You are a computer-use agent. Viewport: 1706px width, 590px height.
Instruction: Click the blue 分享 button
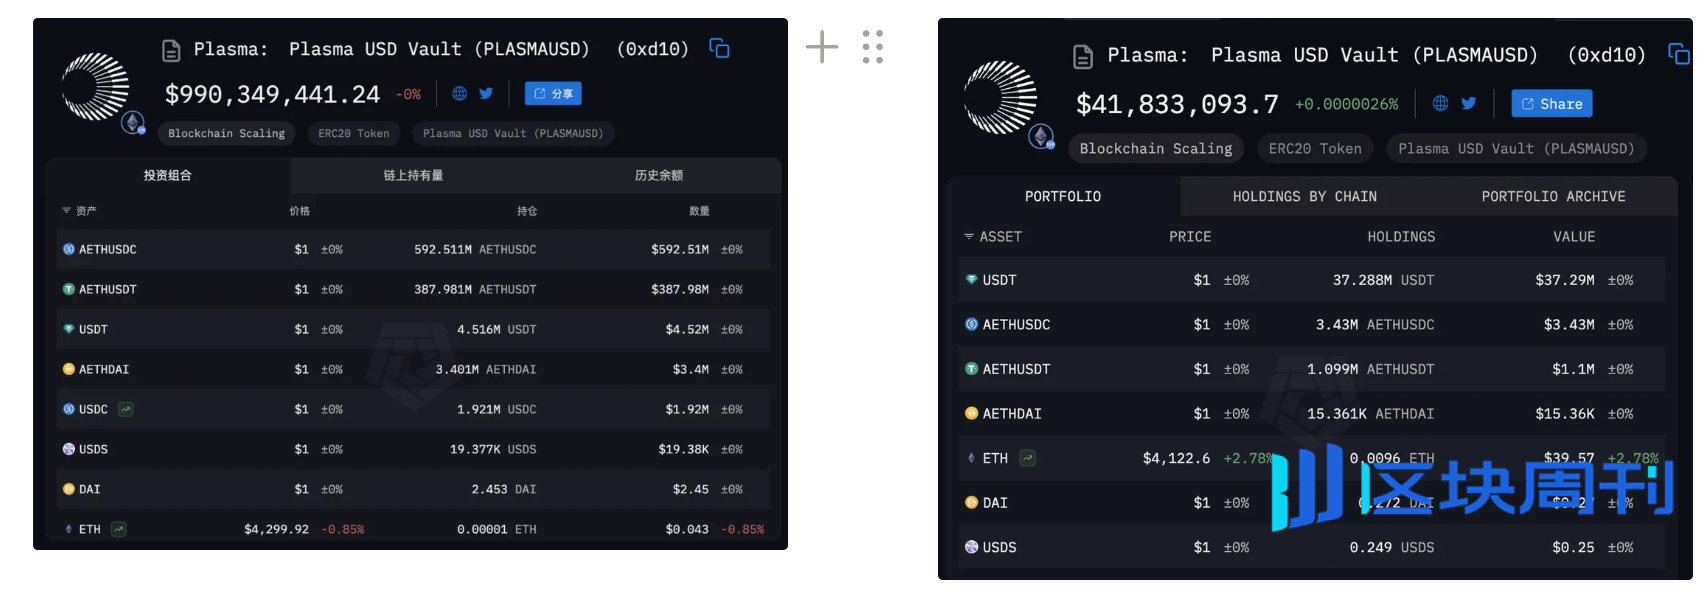point(553,94)
